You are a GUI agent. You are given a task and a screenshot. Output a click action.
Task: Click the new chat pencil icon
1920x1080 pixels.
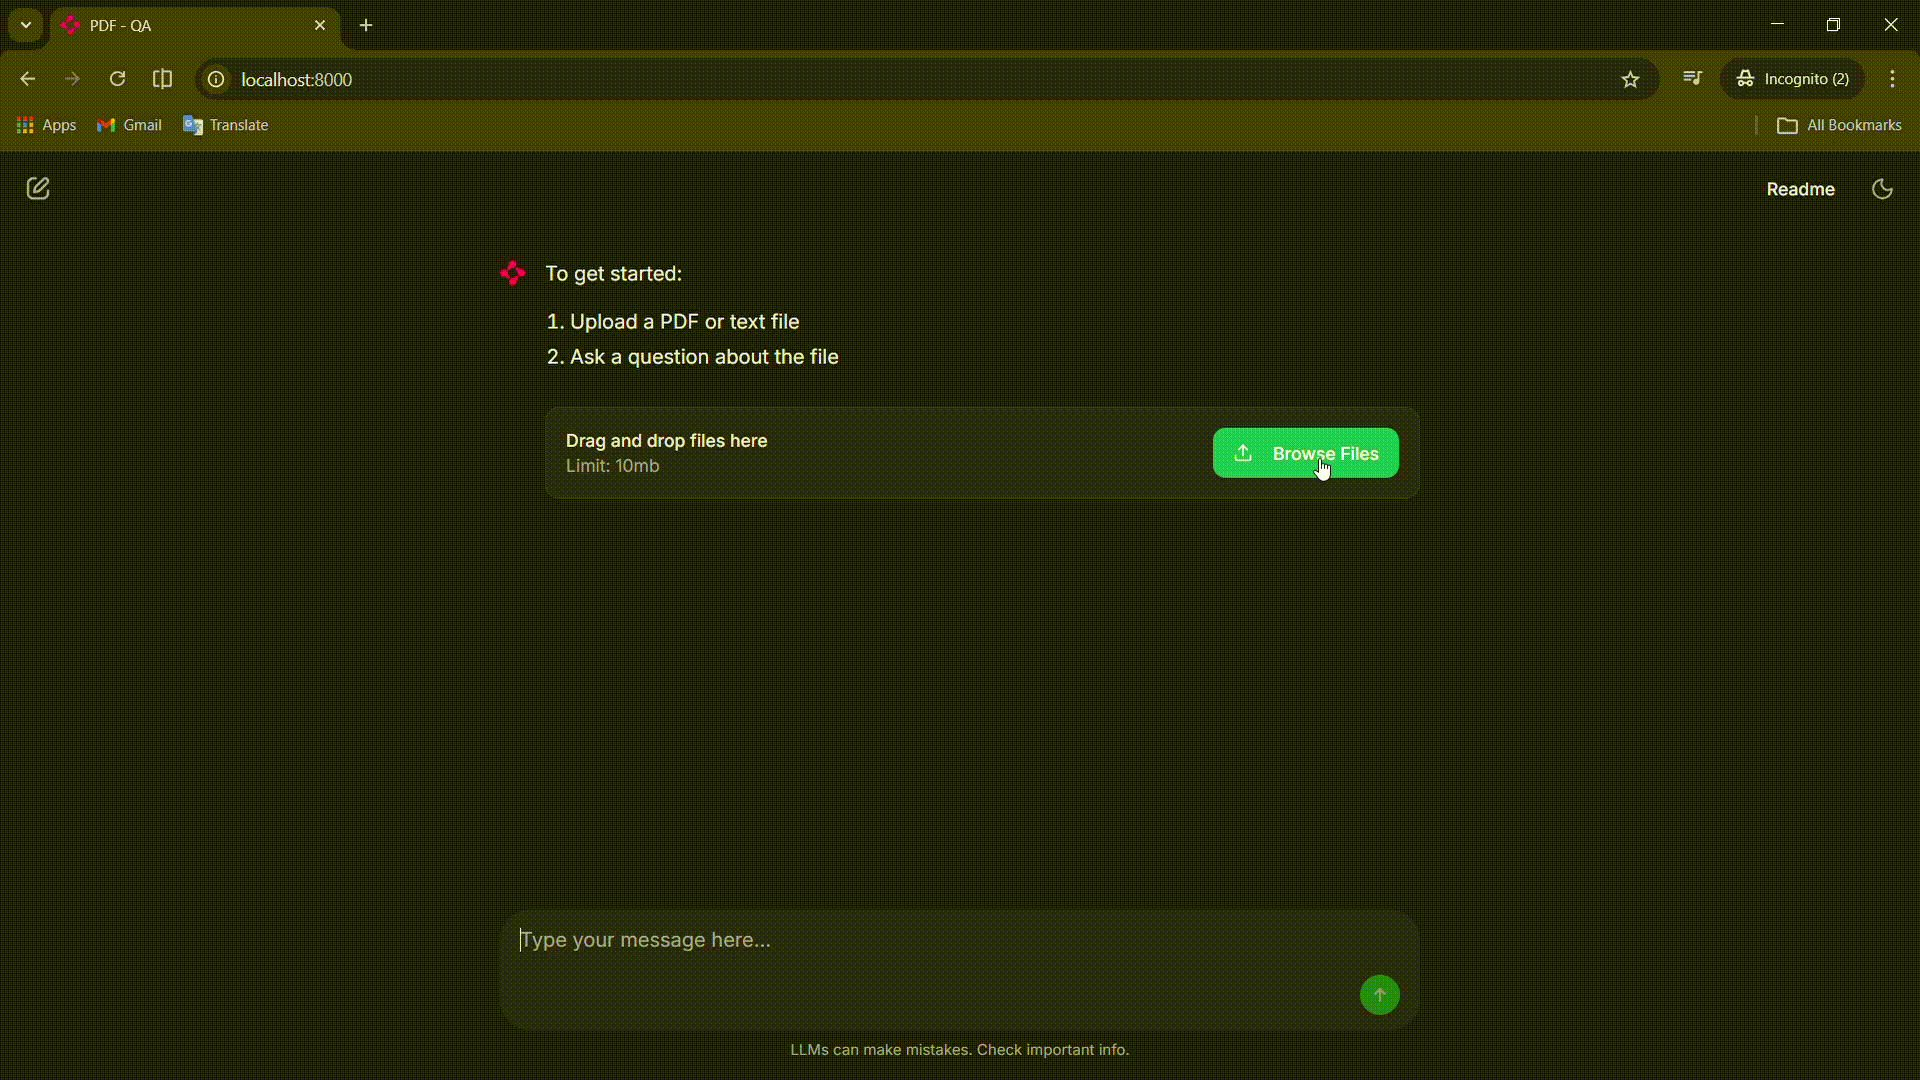pyautogui.click(x=38, y=188)
